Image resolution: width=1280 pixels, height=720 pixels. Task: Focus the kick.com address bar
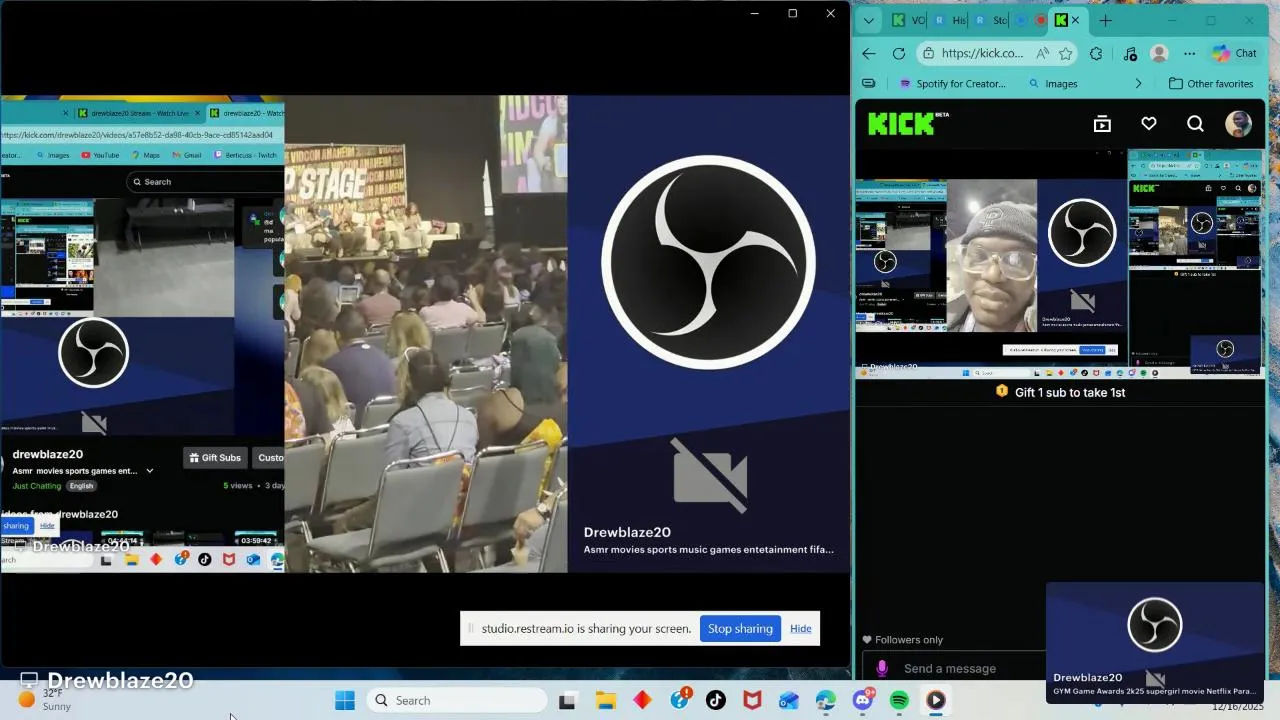click(x=982, y=54)
